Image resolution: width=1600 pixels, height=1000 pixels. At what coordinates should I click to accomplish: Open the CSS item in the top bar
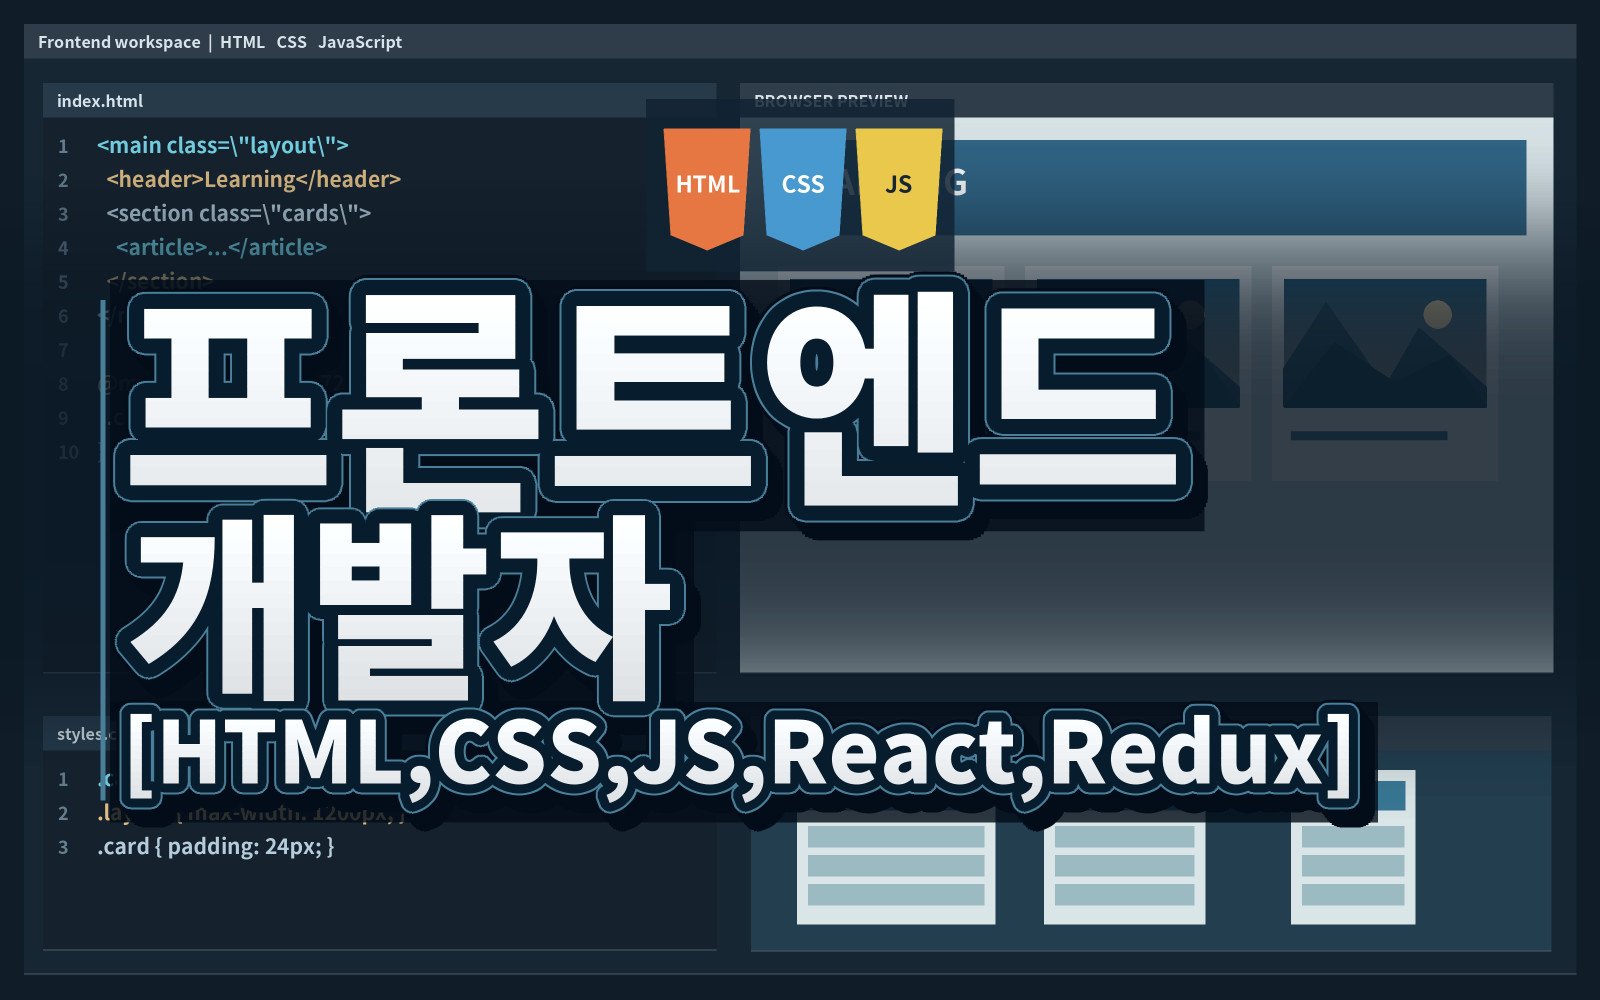pyautogui.click(x=292, y=42)
